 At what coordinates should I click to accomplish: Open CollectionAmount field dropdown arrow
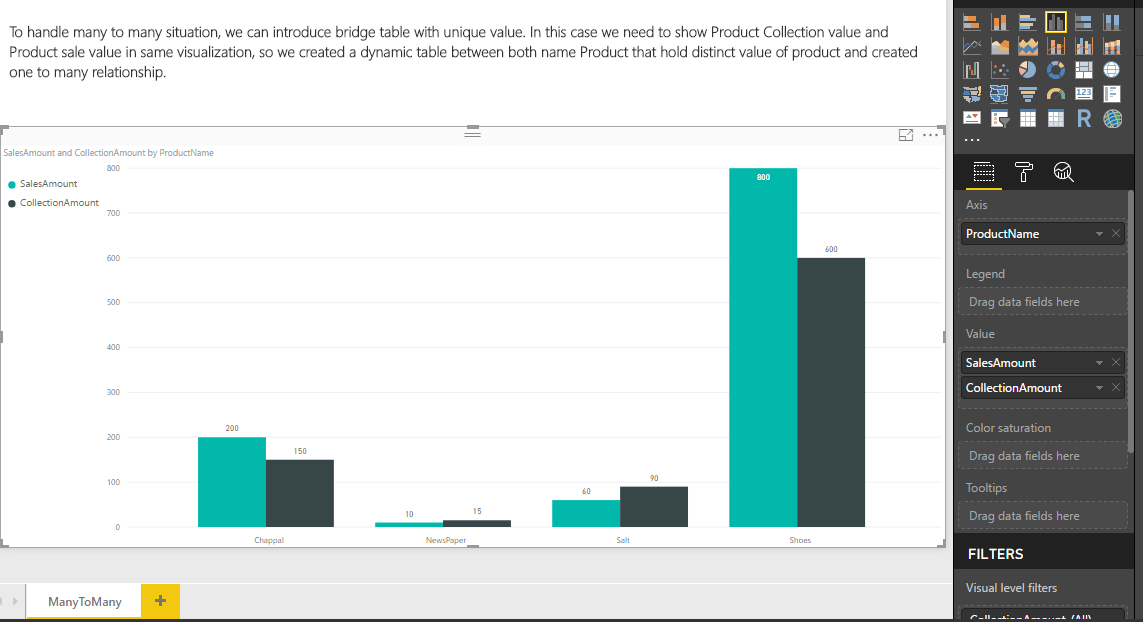[x=1099, y=388]
